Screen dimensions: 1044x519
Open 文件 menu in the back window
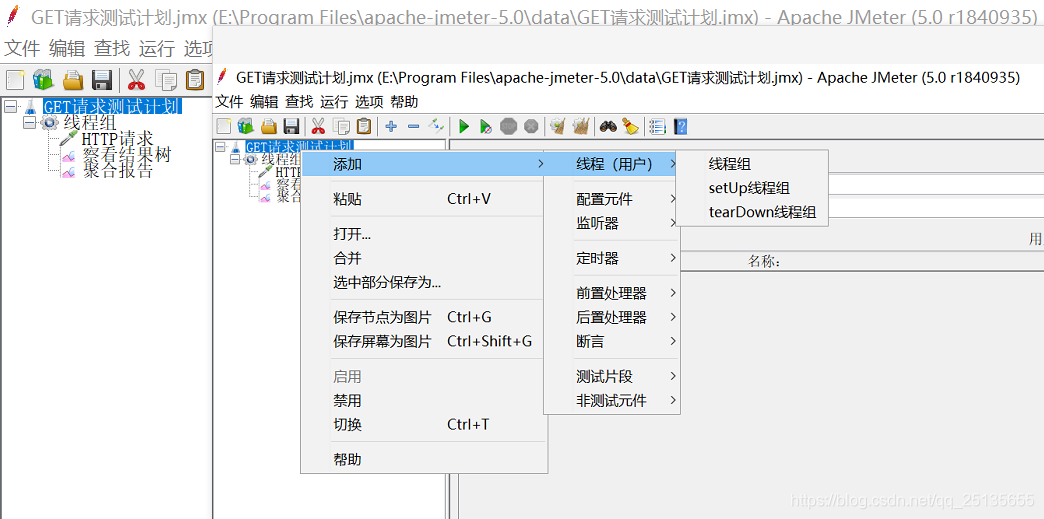coord(23,48)
